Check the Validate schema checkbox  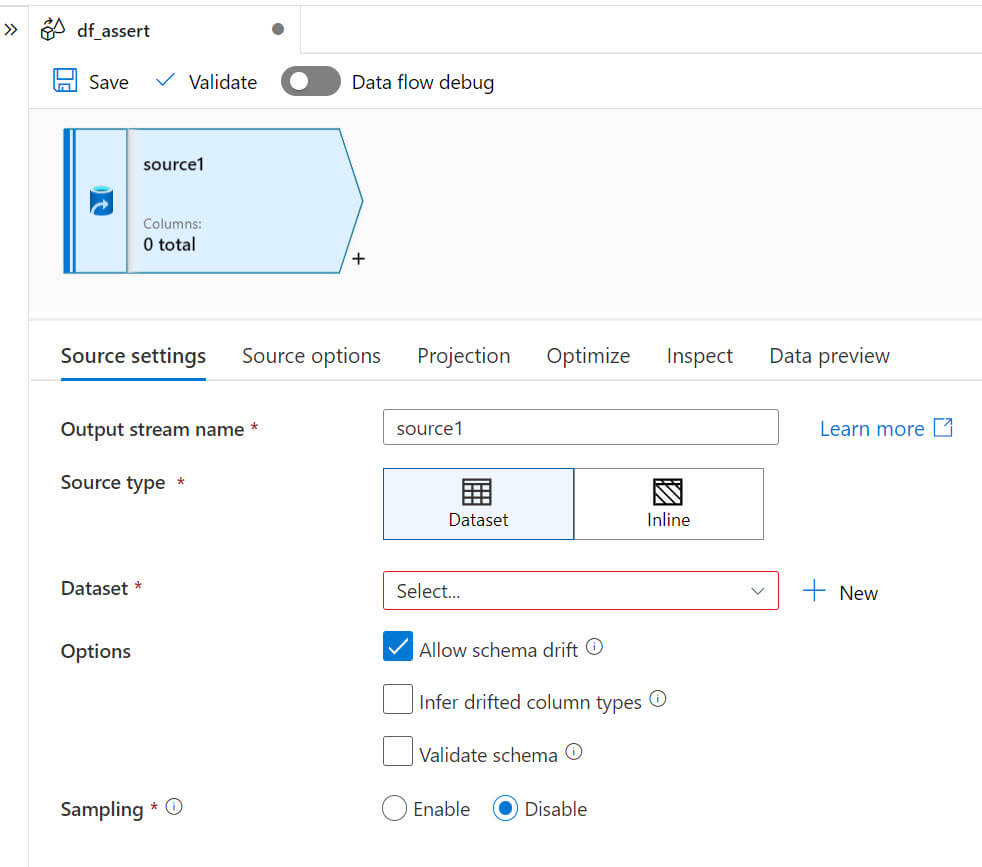[398, 751]
